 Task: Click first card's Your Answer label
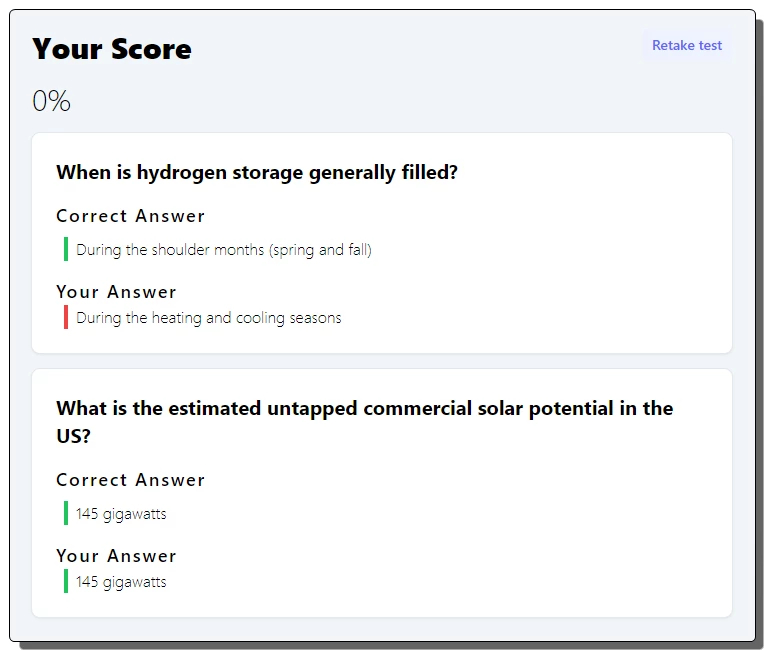click(116, 292)
